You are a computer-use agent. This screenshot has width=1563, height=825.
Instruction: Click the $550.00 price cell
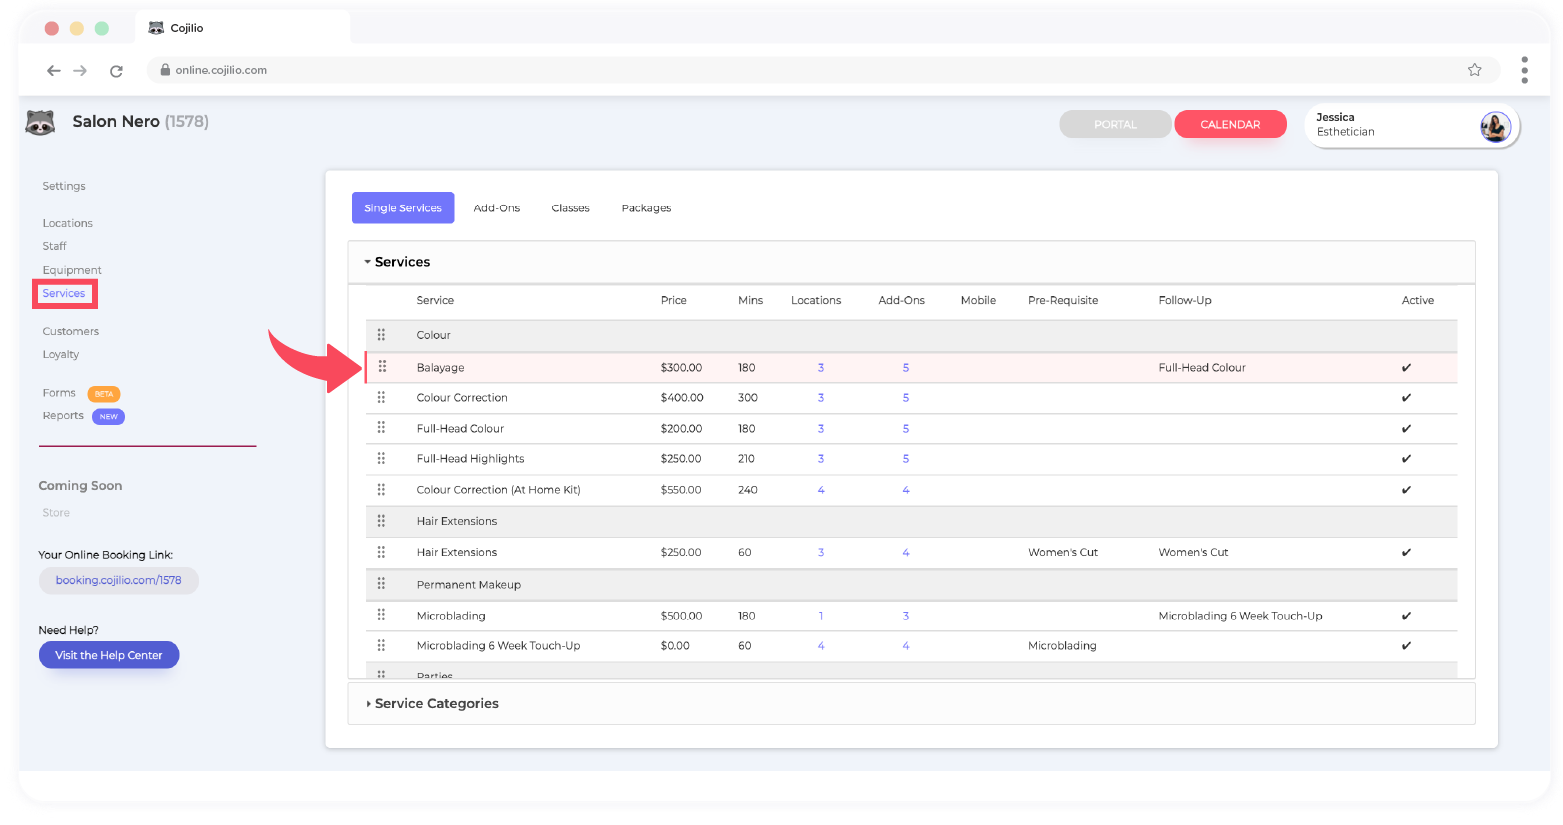[681, 490]
